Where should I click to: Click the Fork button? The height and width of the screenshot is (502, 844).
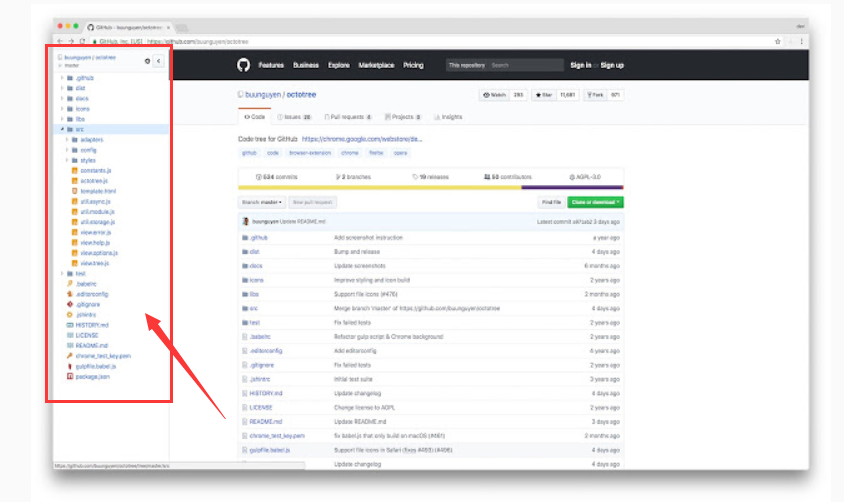(596, 95)
